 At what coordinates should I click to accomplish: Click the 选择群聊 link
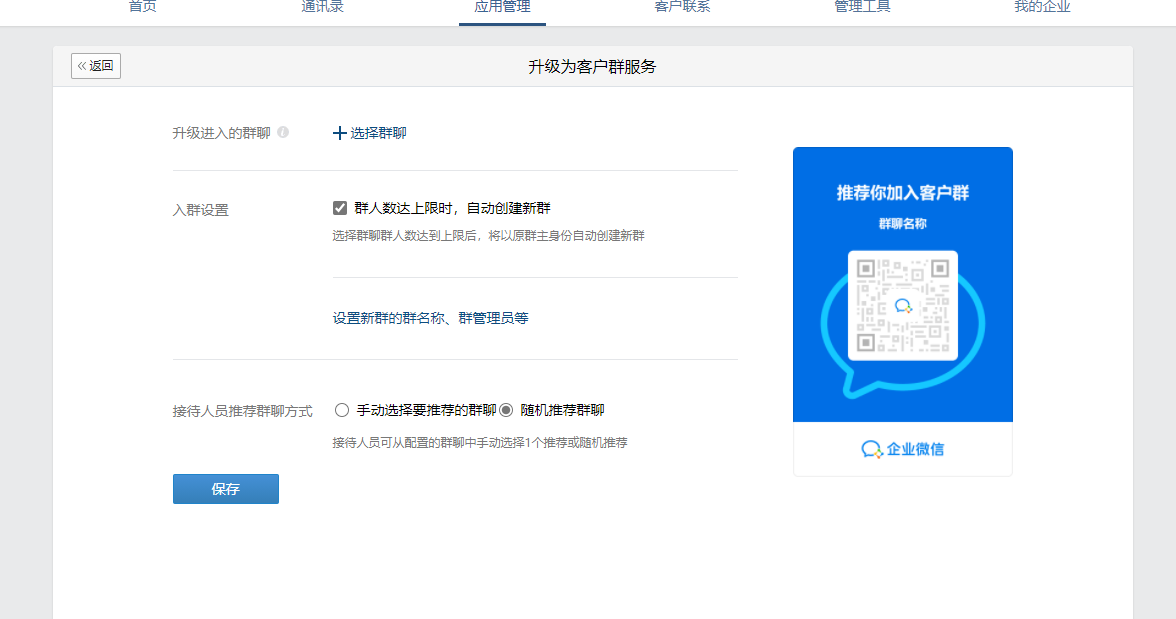pos(370,133)
